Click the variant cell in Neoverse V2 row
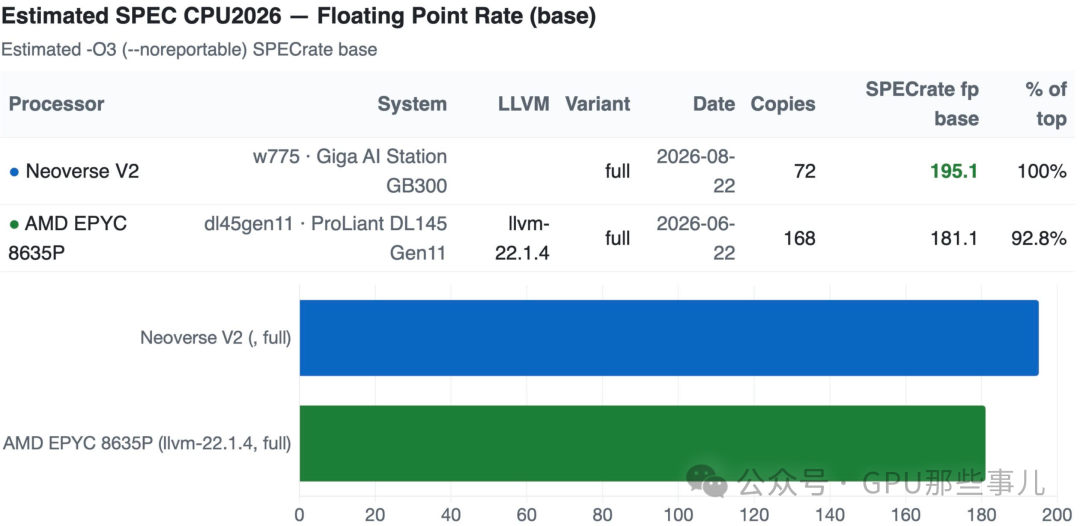Image resolution: width=1080 pixels, height=526 pixels. [617, 171]
